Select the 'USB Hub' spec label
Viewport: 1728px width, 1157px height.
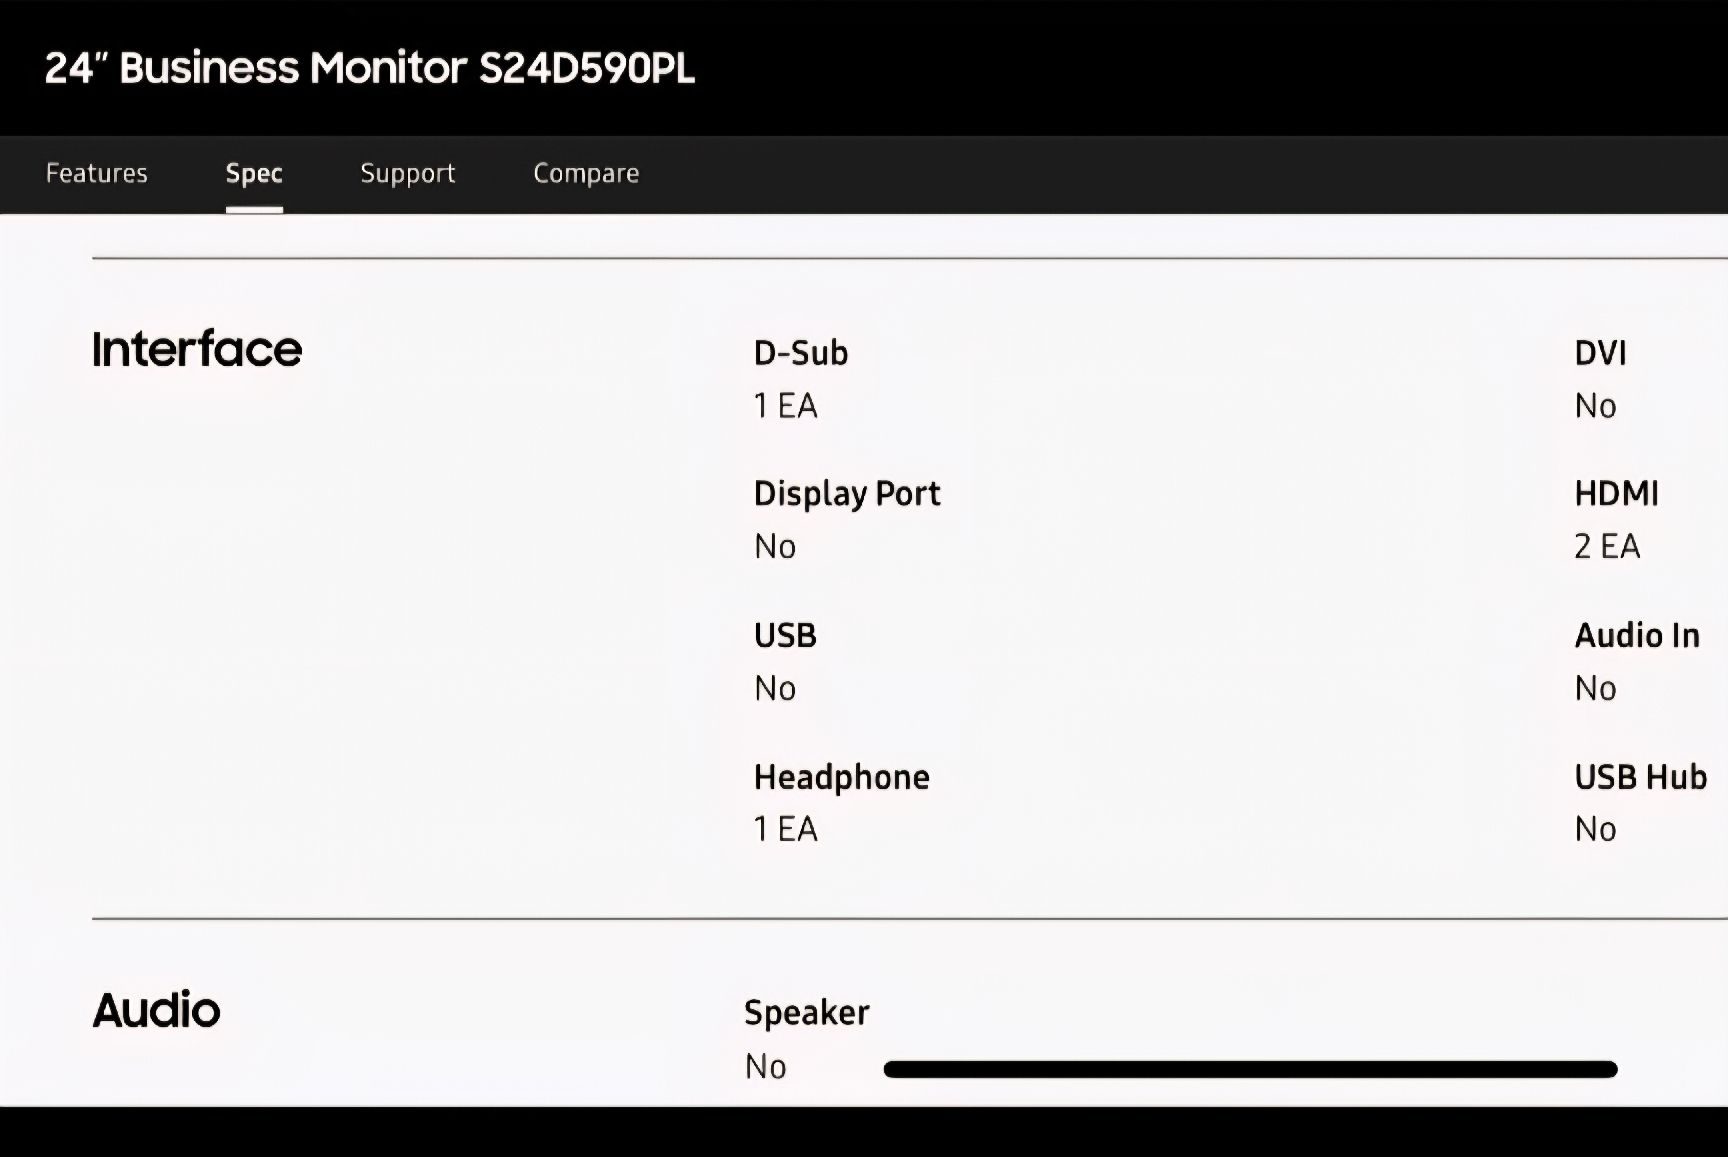pyautogui.click(x=1641, y=777)
